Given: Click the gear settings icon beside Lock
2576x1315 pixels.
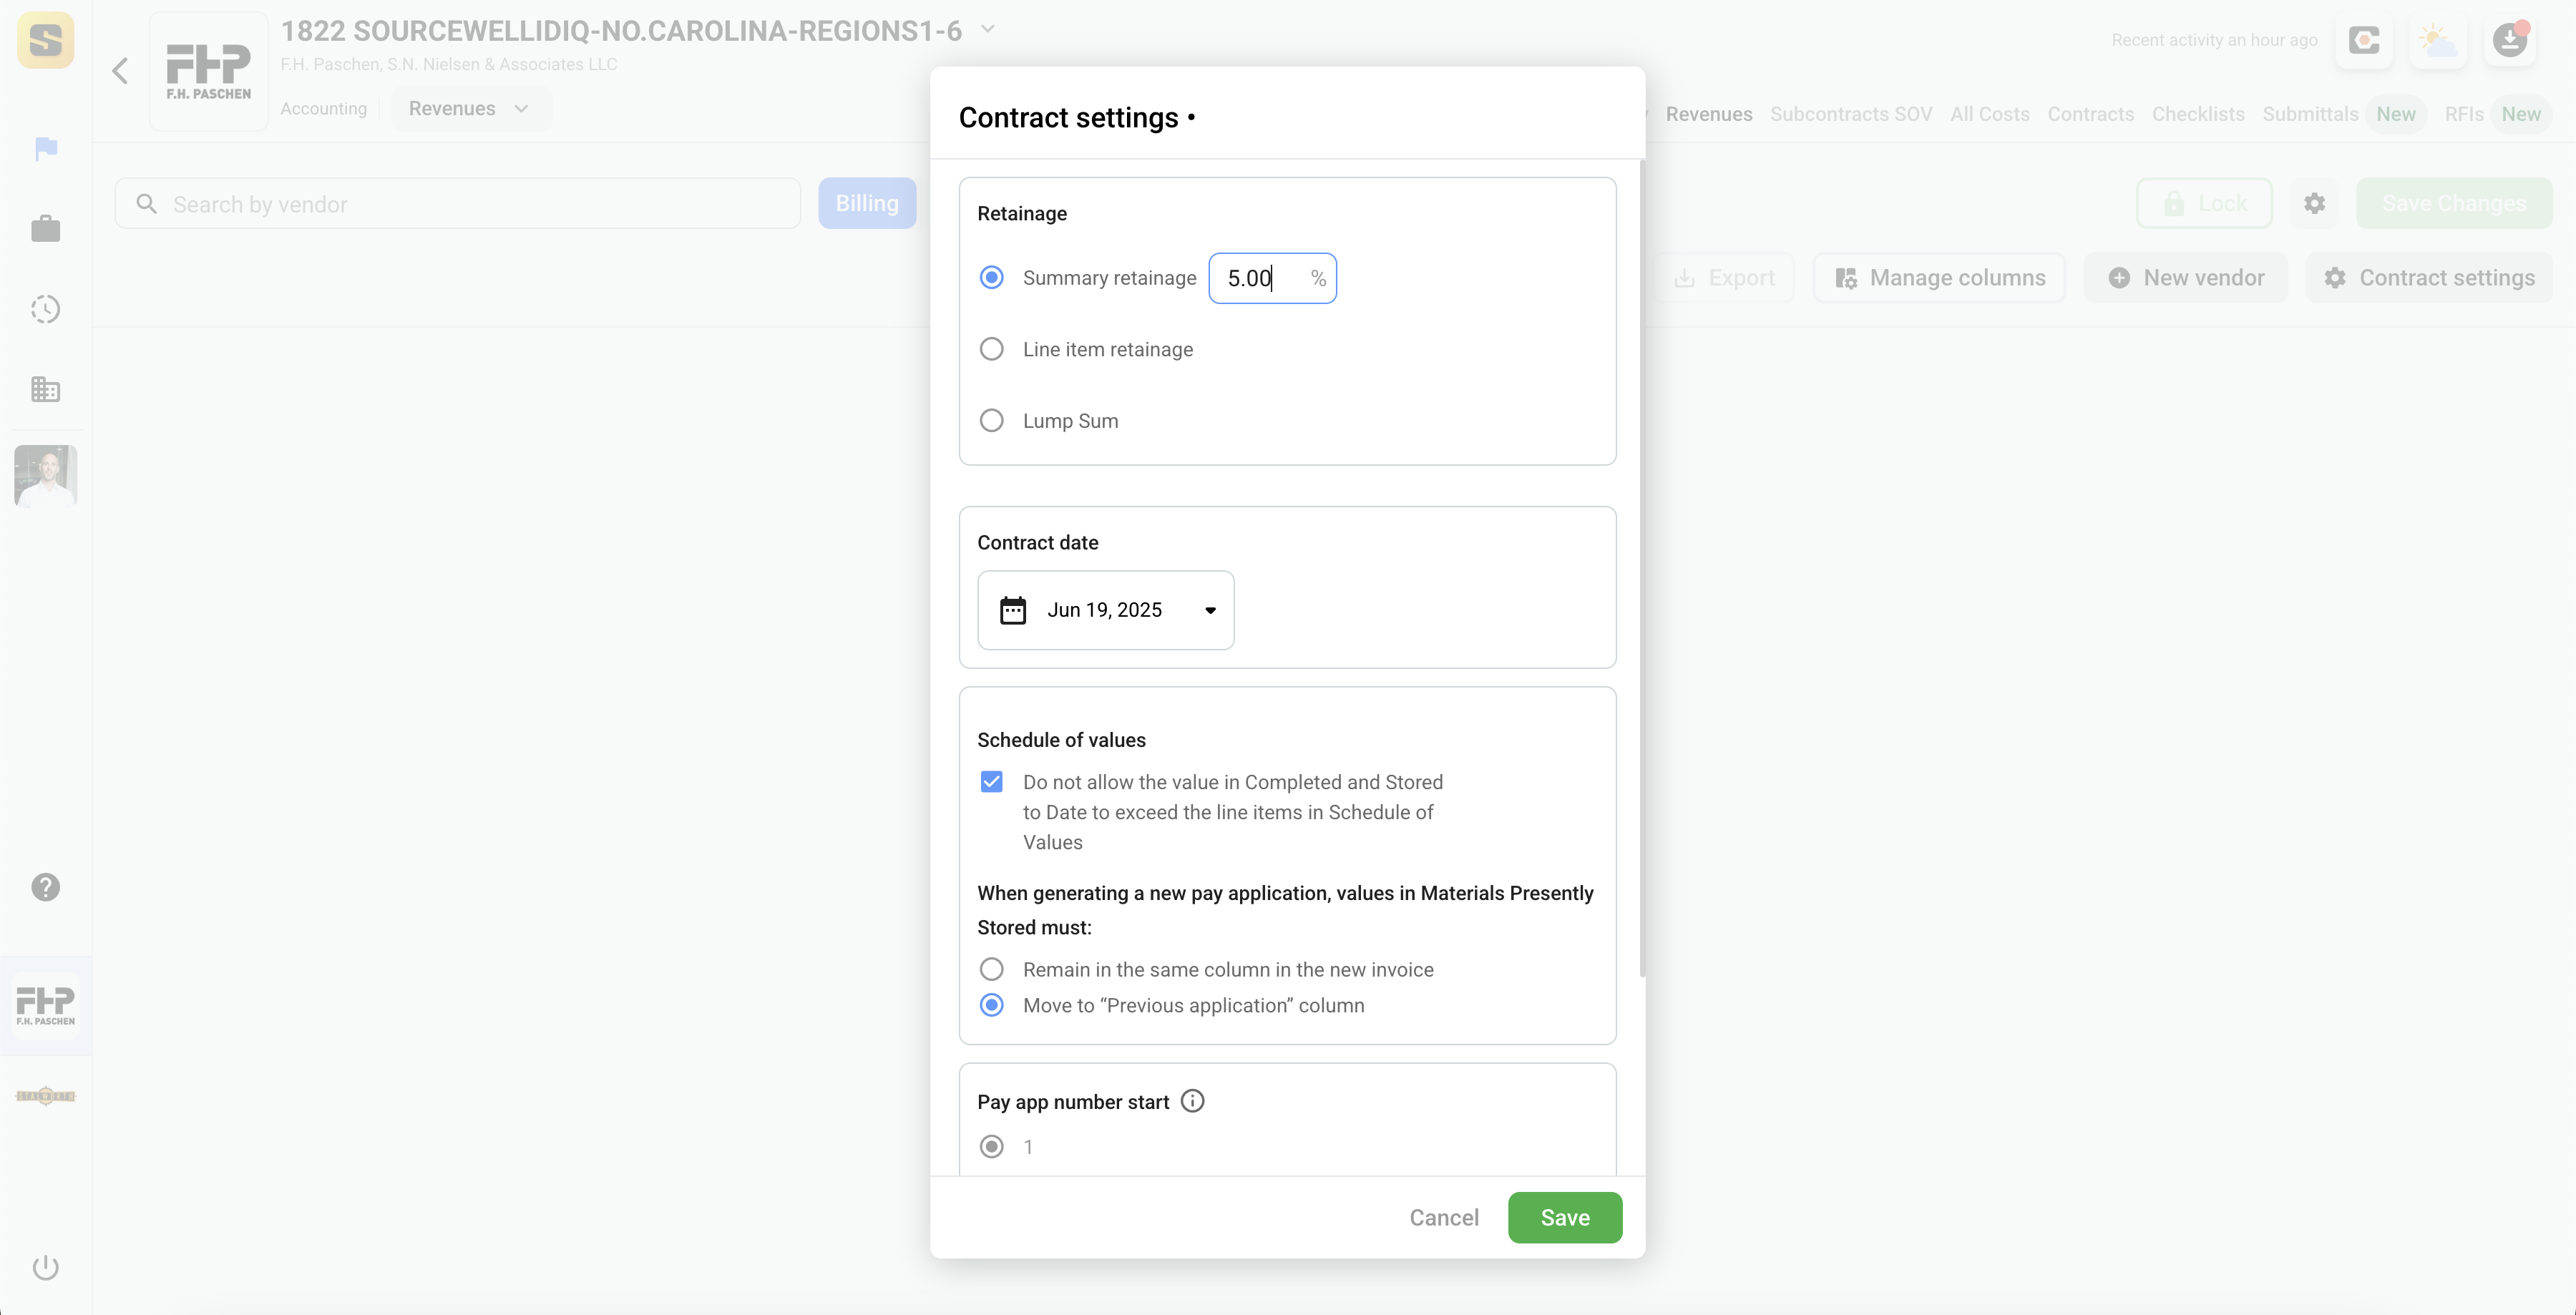Looking at the screenshot, I should coord(2314,204).
